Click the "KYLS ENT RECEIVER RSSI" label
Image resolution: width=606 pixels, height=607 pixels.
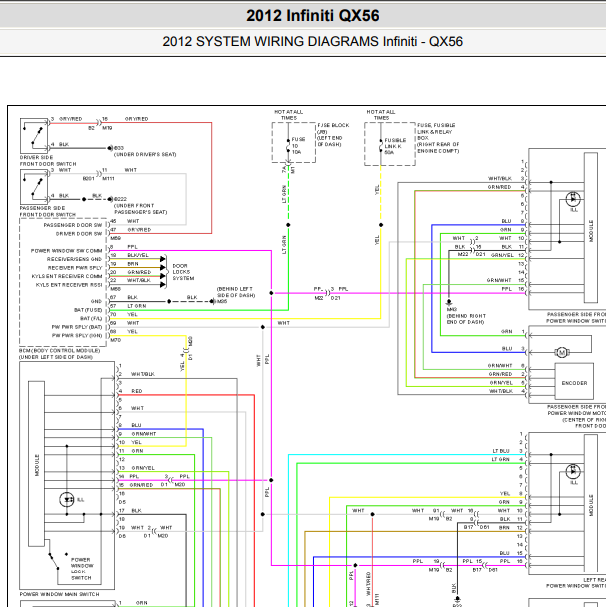[69, 285]
